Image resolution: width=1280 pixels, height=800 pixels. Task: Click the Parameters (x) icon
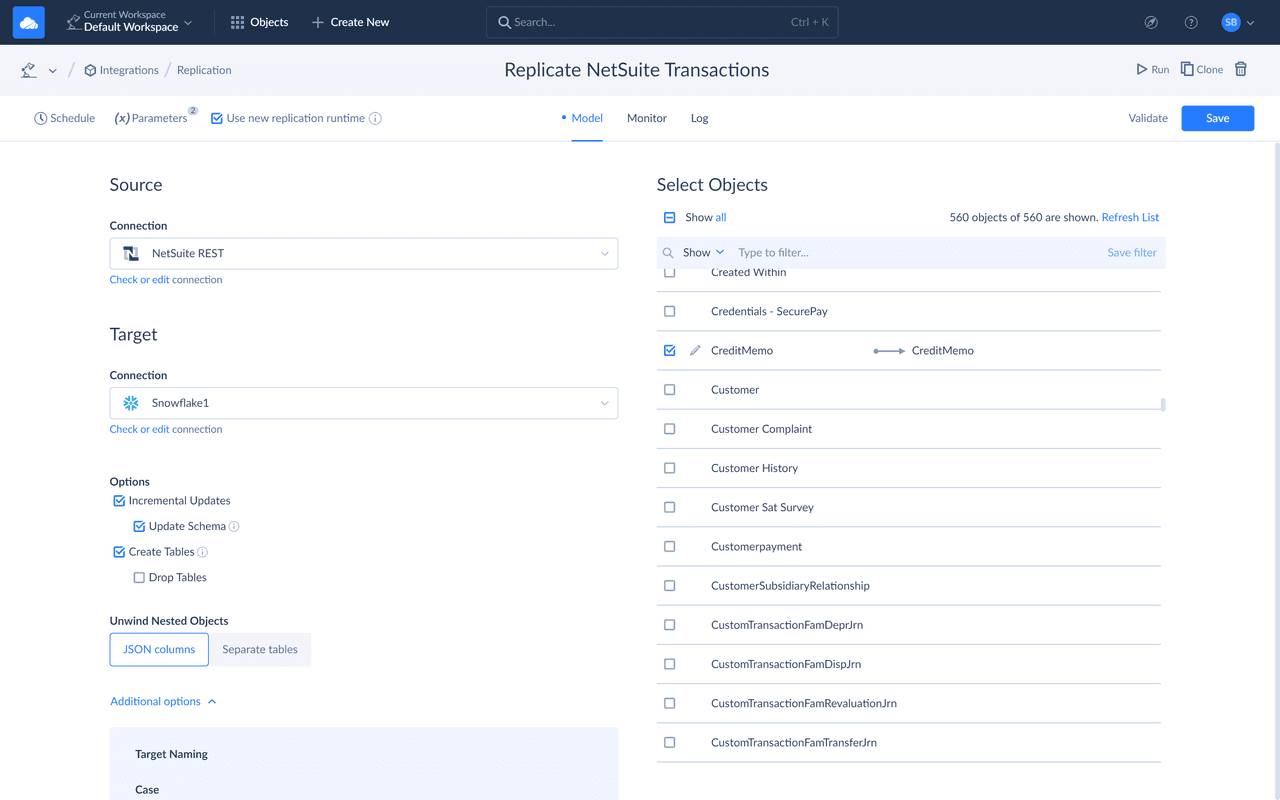click(x=122, y=118)
